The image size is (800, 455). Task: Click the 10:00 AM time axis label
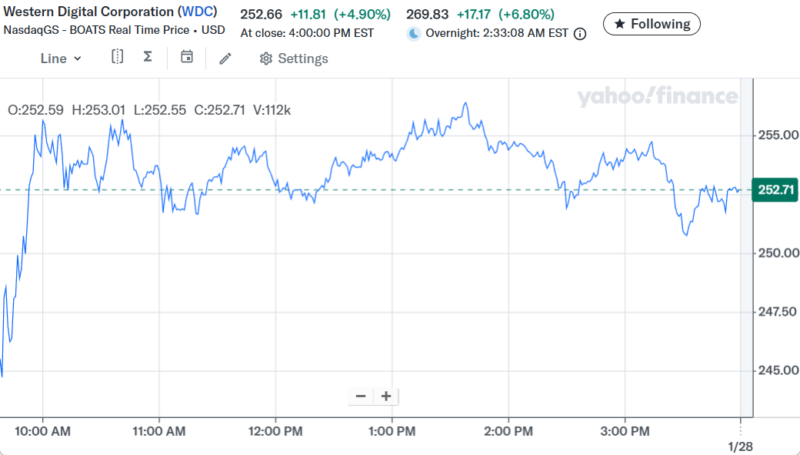pos(45,432)
